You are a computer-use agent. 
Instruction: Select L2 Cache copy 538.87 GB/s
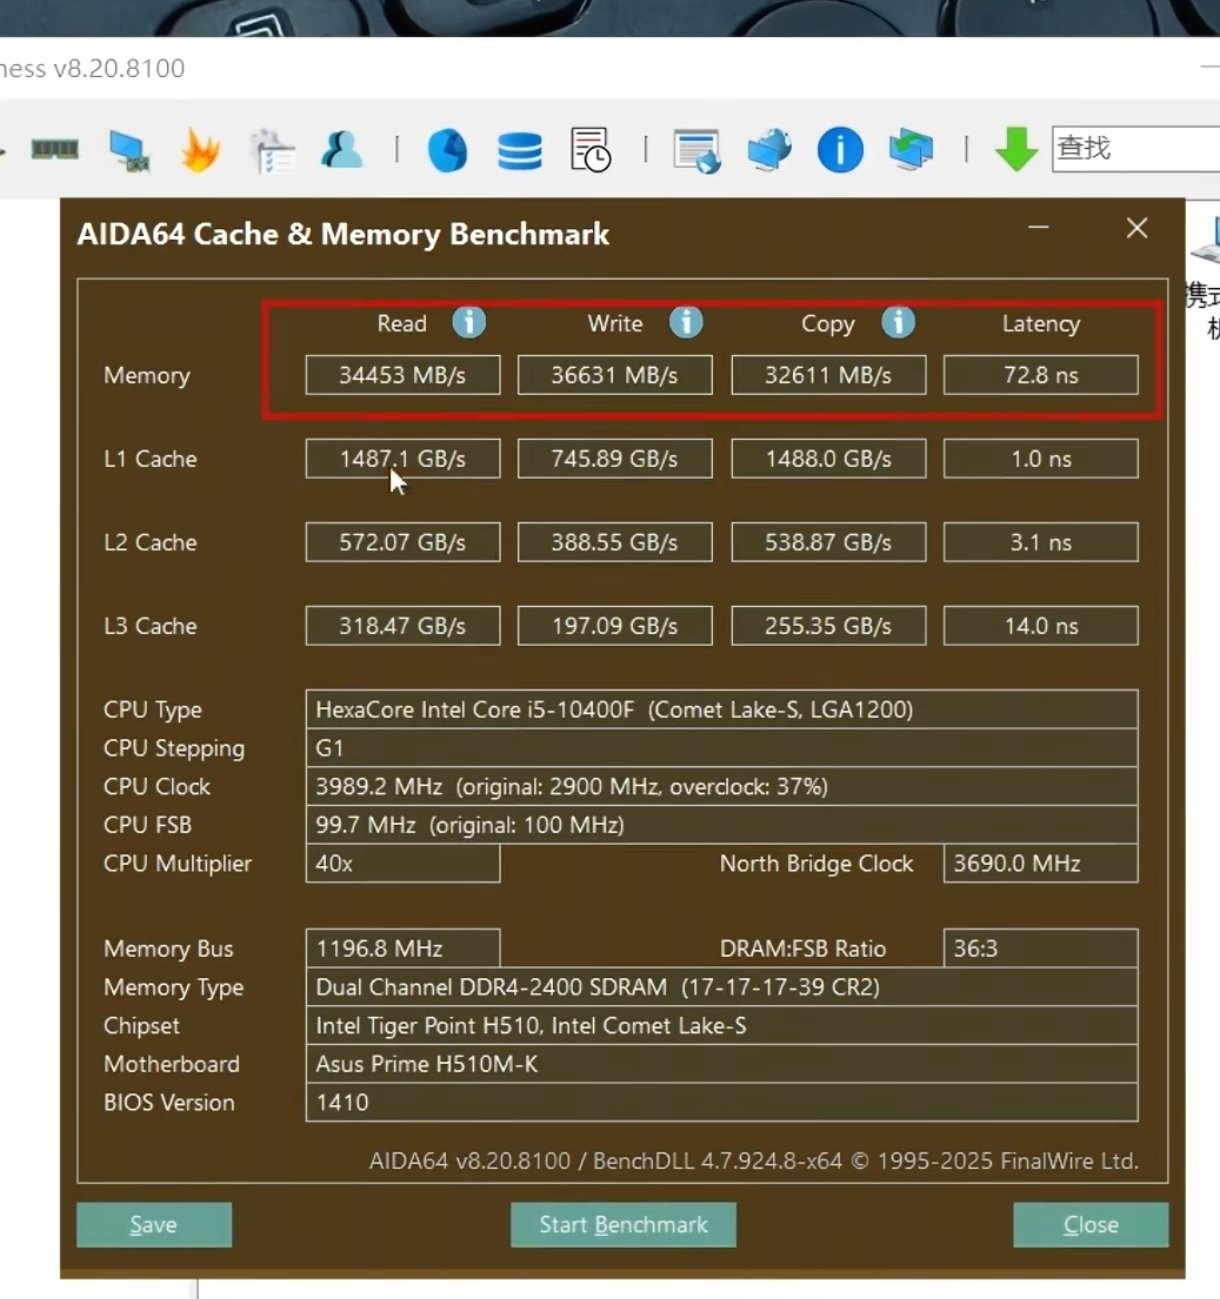coord(829,542)
